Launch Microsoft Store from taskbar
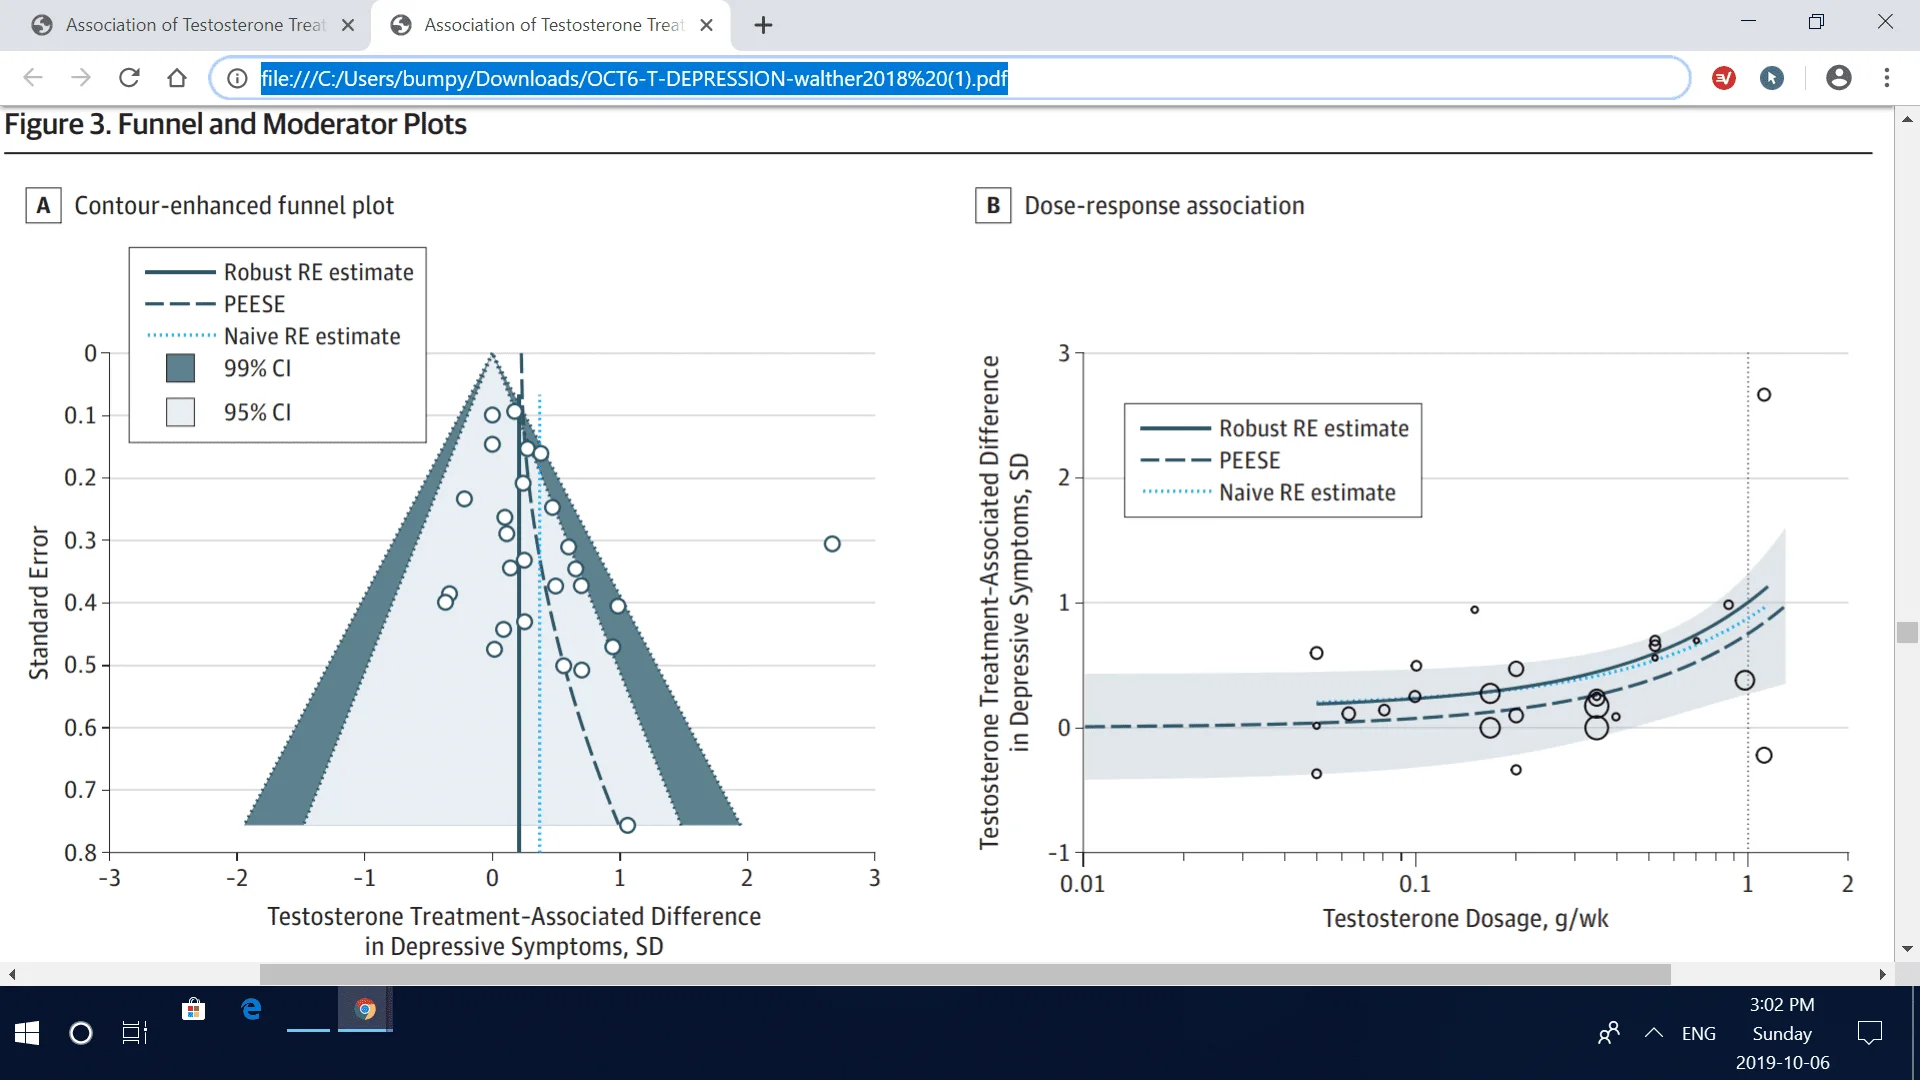1920x1080 pixels. (193, 1010)
